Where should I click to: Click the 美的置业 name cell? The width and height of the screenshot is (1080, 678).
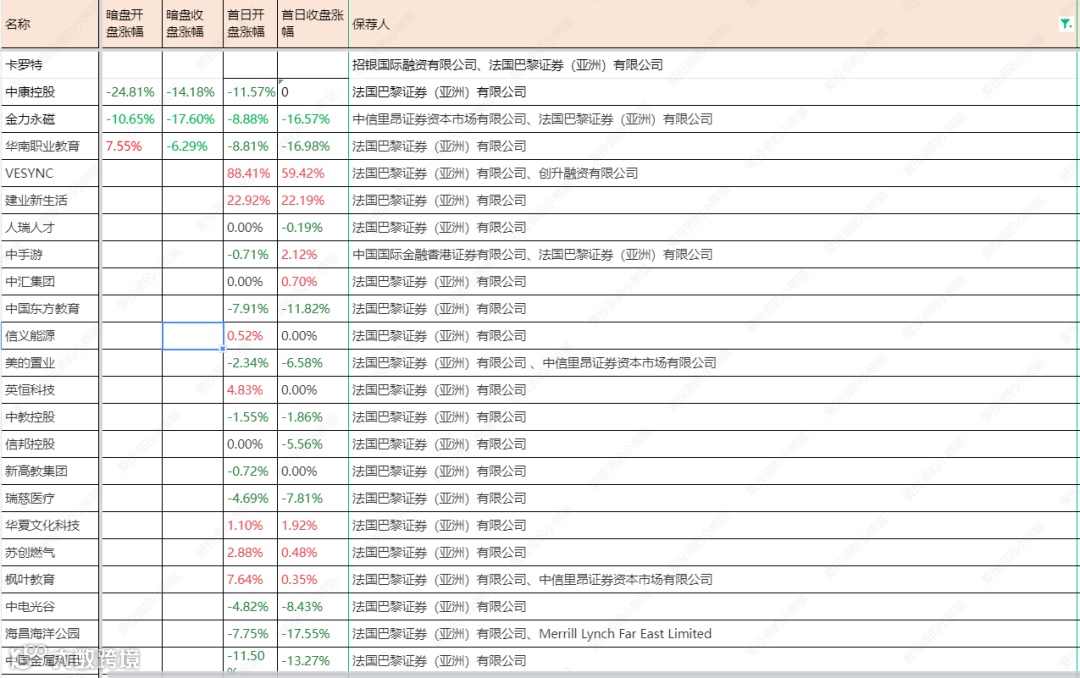click(x=50, y=363)
